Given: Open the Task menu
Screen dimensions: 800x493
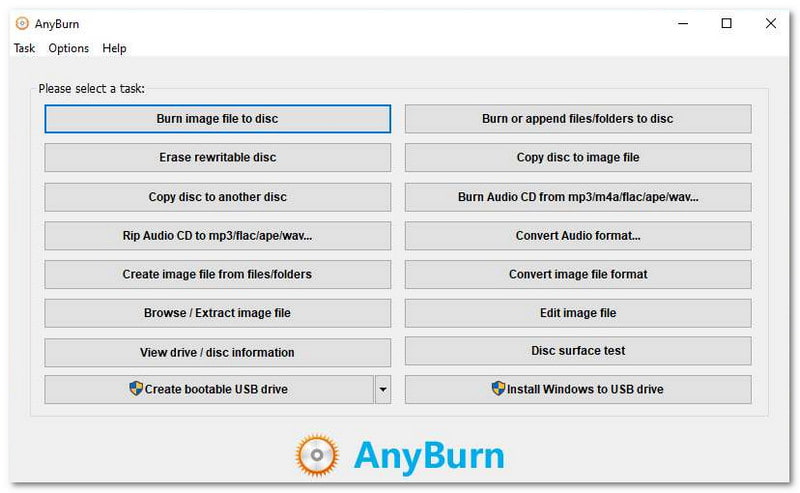Looking at the screenshot, I should (x=24, y=48).
